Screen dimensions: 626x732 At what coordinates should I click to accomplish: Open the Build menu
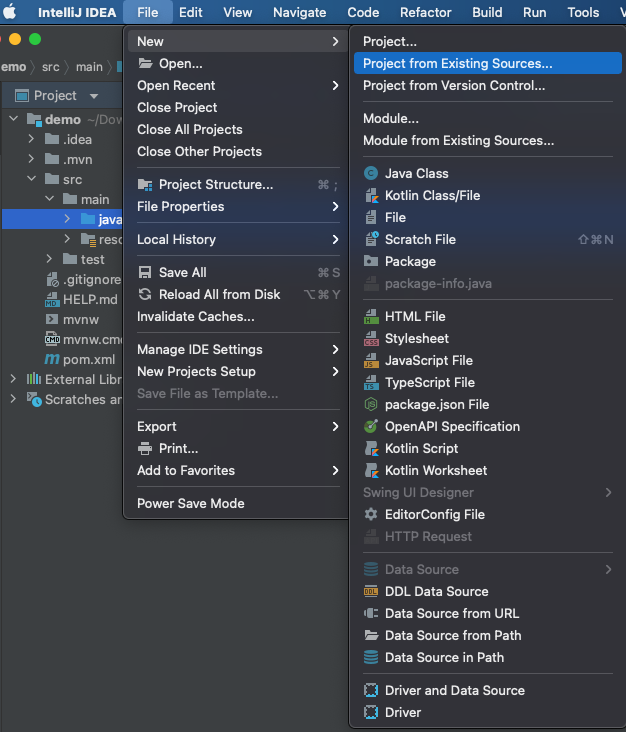coord(487,12)
